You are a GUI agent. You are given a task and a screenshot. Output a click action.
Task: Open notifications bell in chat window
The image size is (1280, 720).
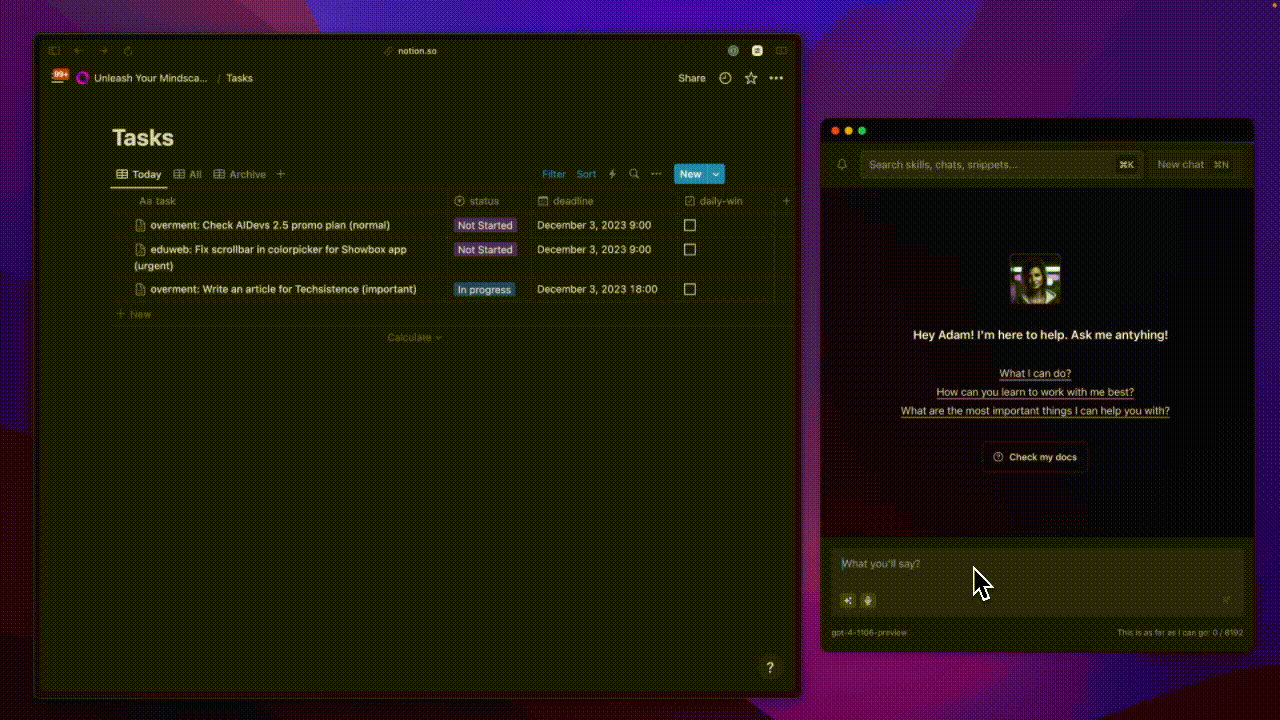(x=842, y=164)
